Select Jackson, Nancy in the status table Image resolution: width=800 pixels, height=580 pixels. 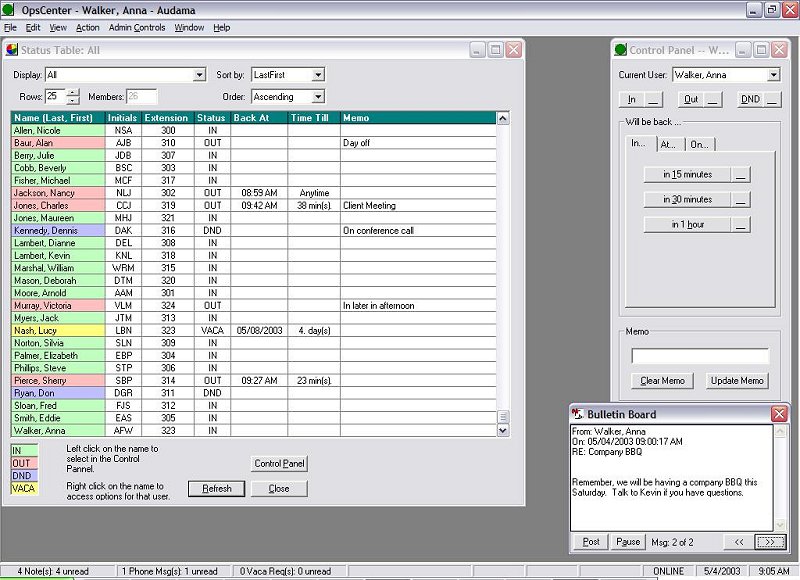click(58, 193)
